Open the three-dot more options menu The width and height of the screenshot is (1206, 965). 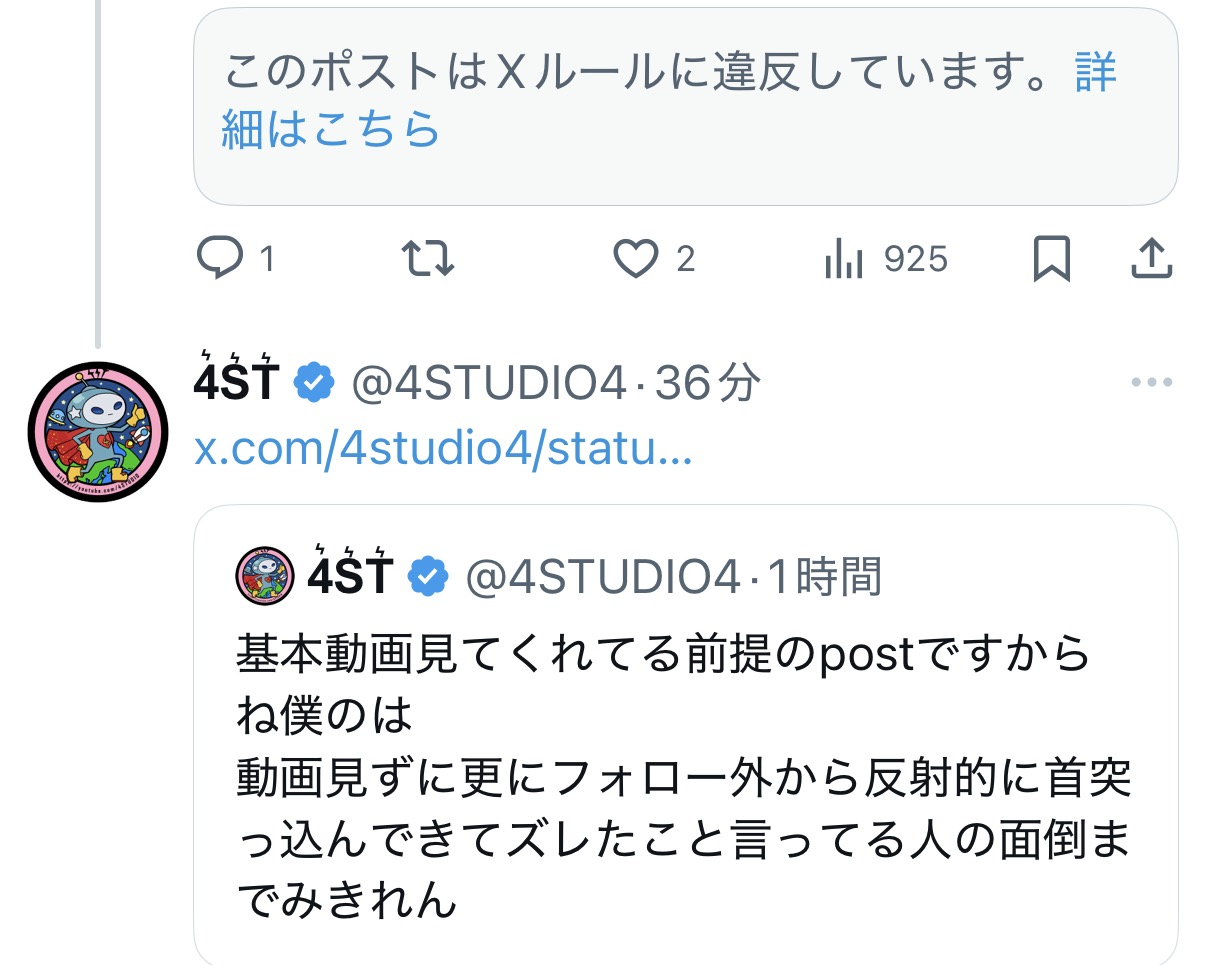pyautogui.click(x=1151, y=382)
